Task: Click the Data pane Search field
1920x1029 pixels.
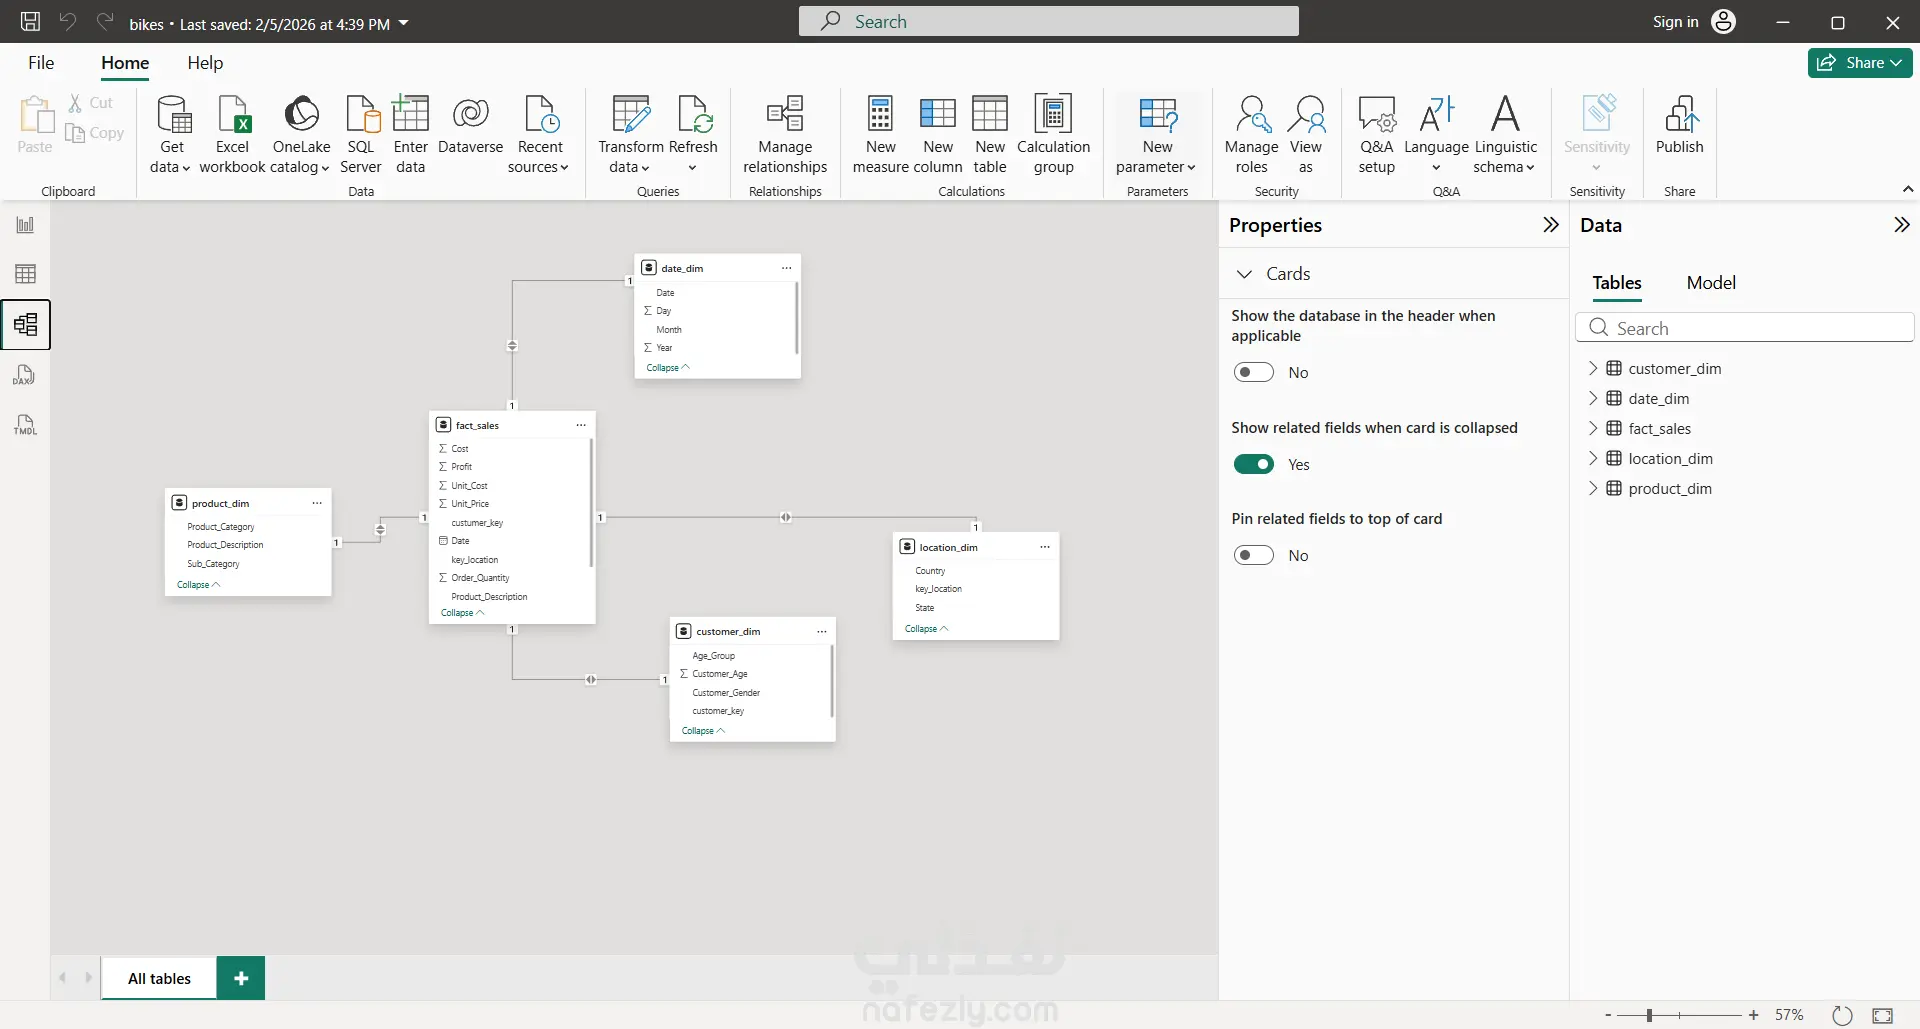Action: click(x=1744, y=328)
